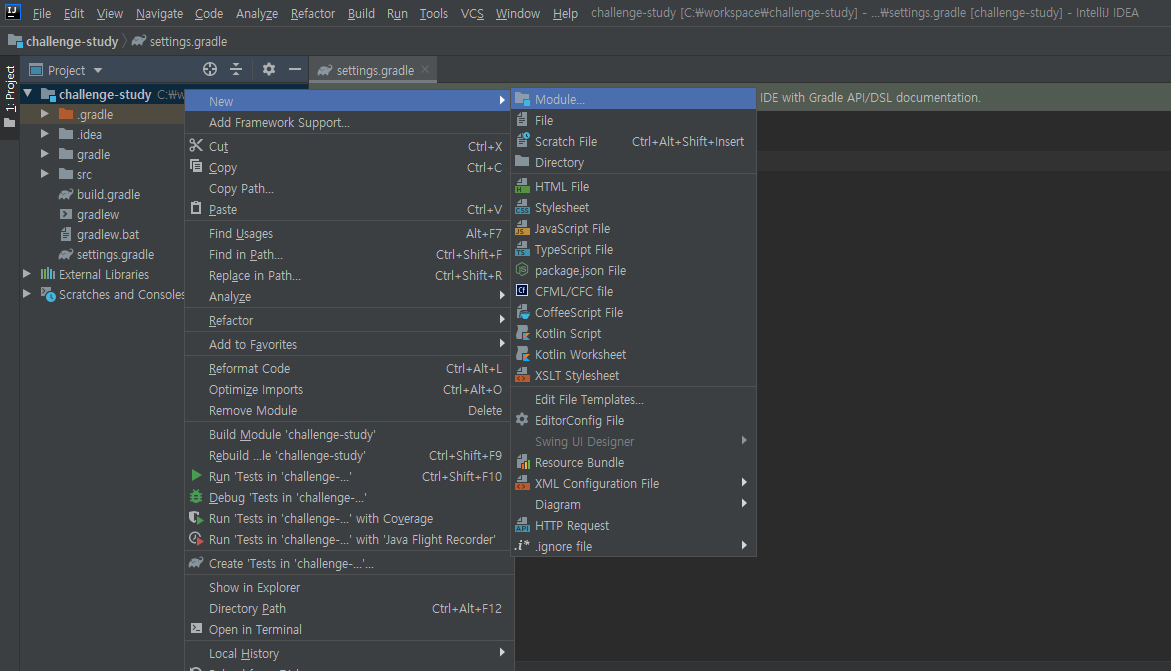Click the Scratch File icon
The width and height of the screenshot is (1171, 671).
[x=522, y=141]
